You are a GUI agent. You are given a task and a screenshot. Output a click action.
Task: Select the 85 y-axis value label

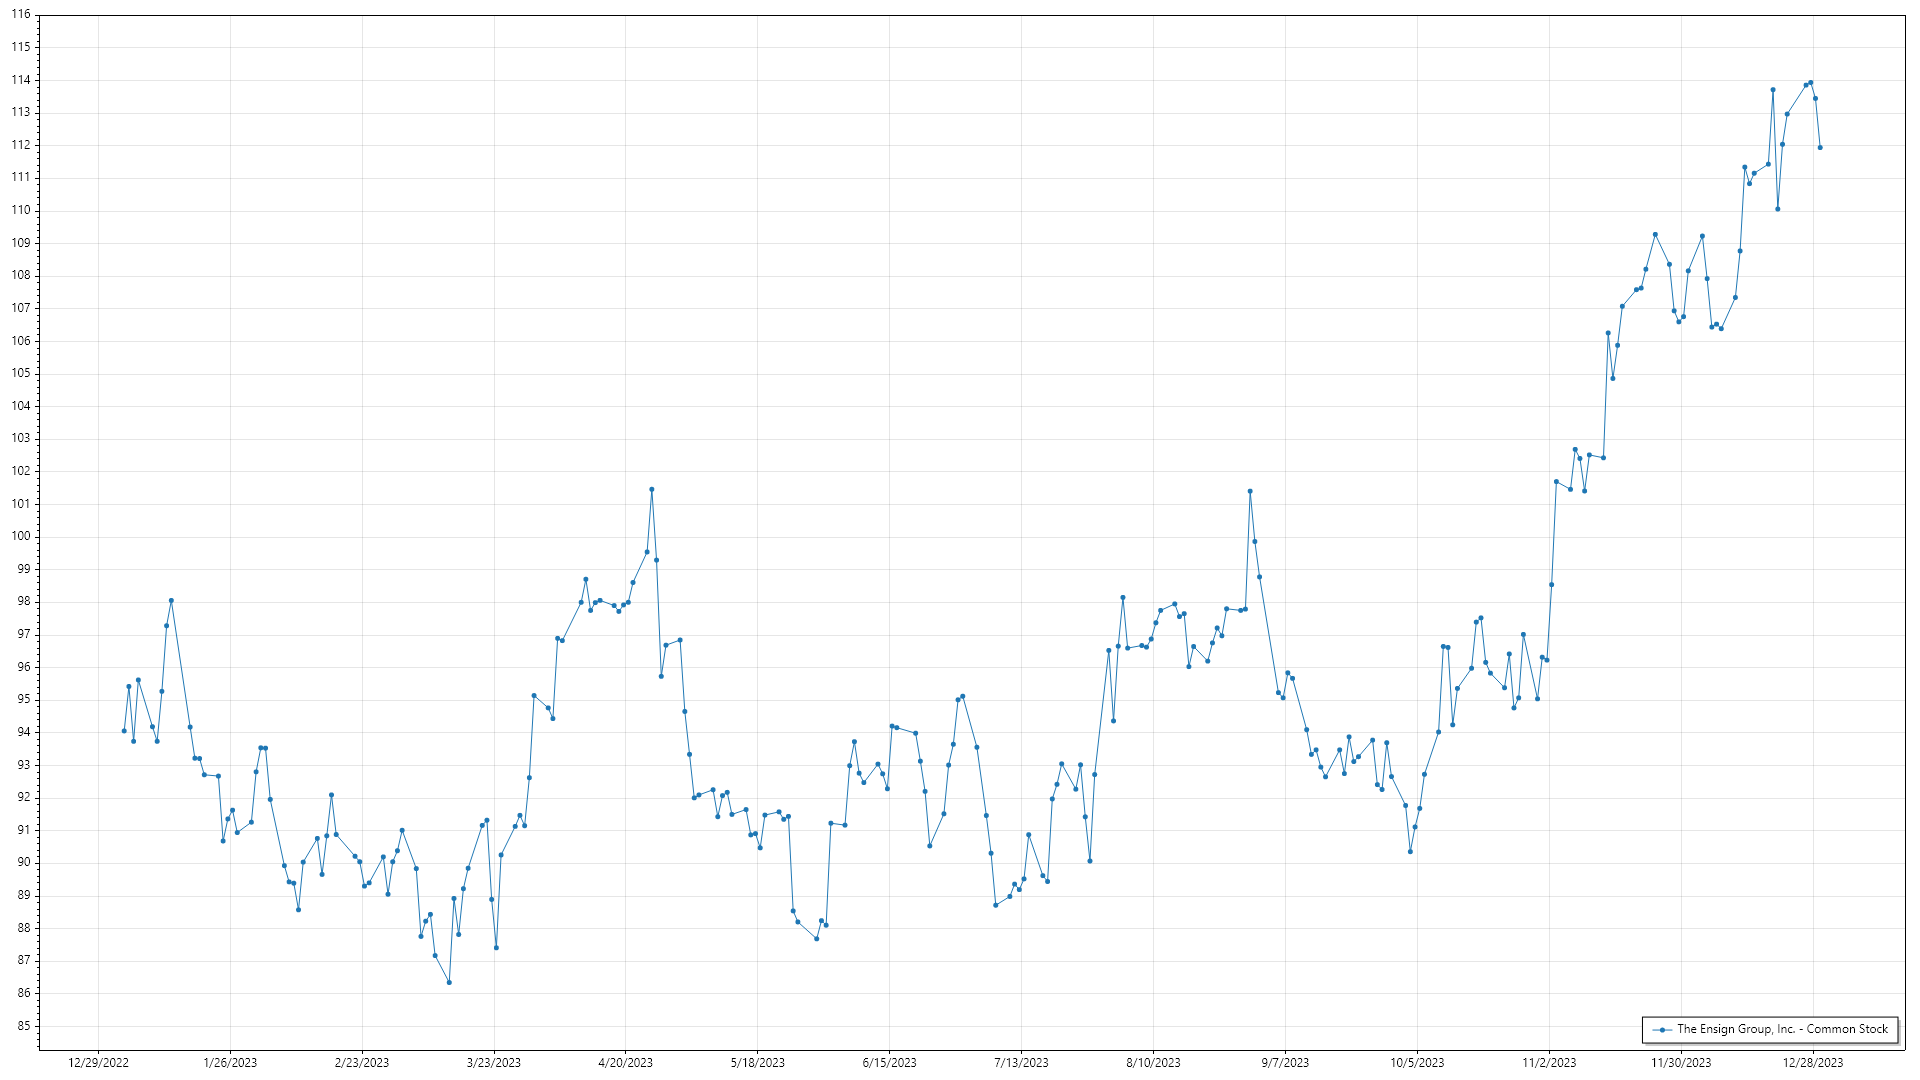coord(24,1026)
